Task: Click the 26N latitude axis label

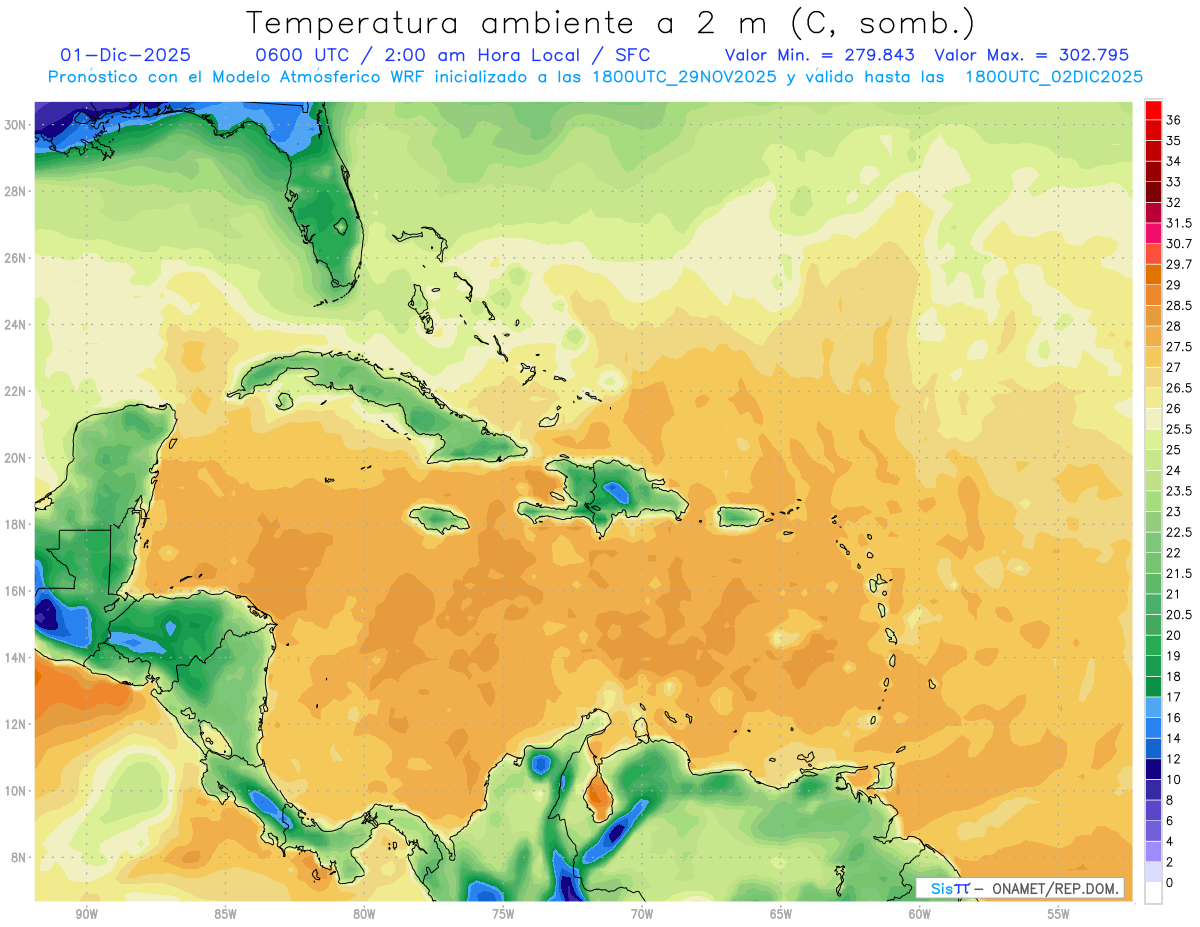Action: click(x=15, y=258)
